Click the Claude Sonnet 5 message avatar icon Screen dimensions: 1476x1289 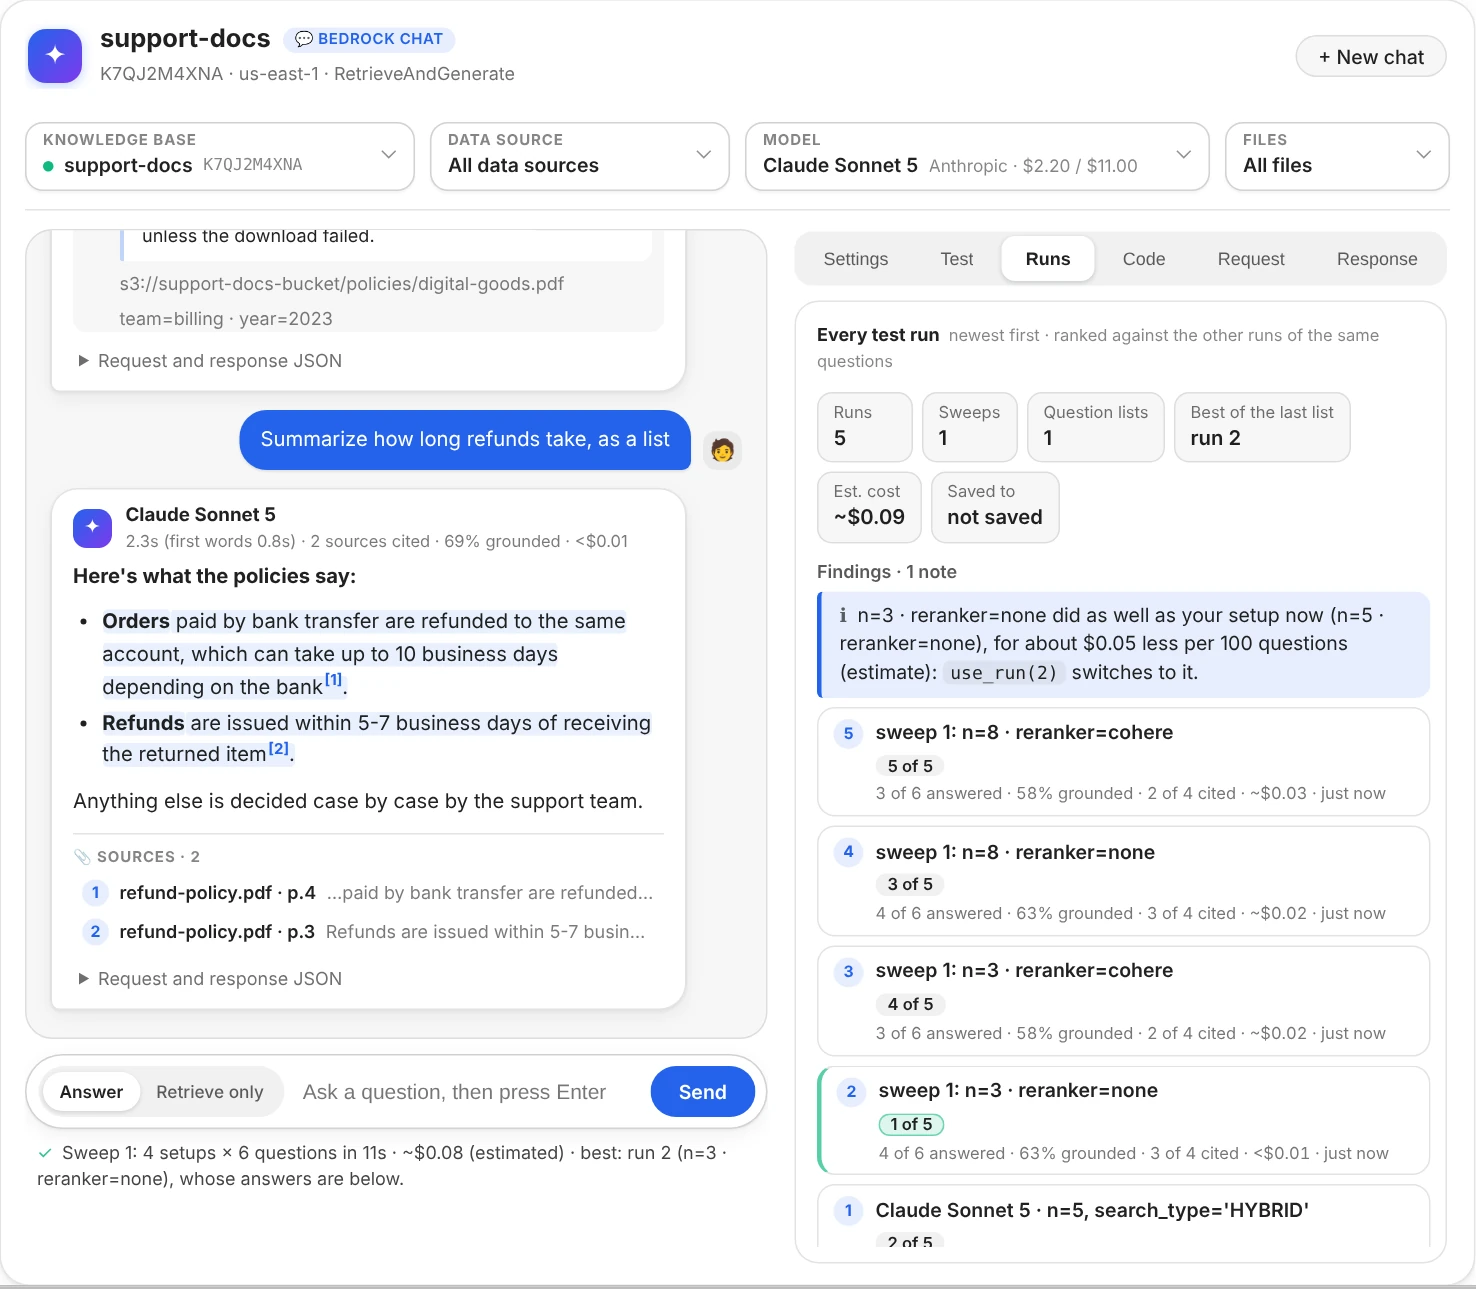click(x=92, y=527)
